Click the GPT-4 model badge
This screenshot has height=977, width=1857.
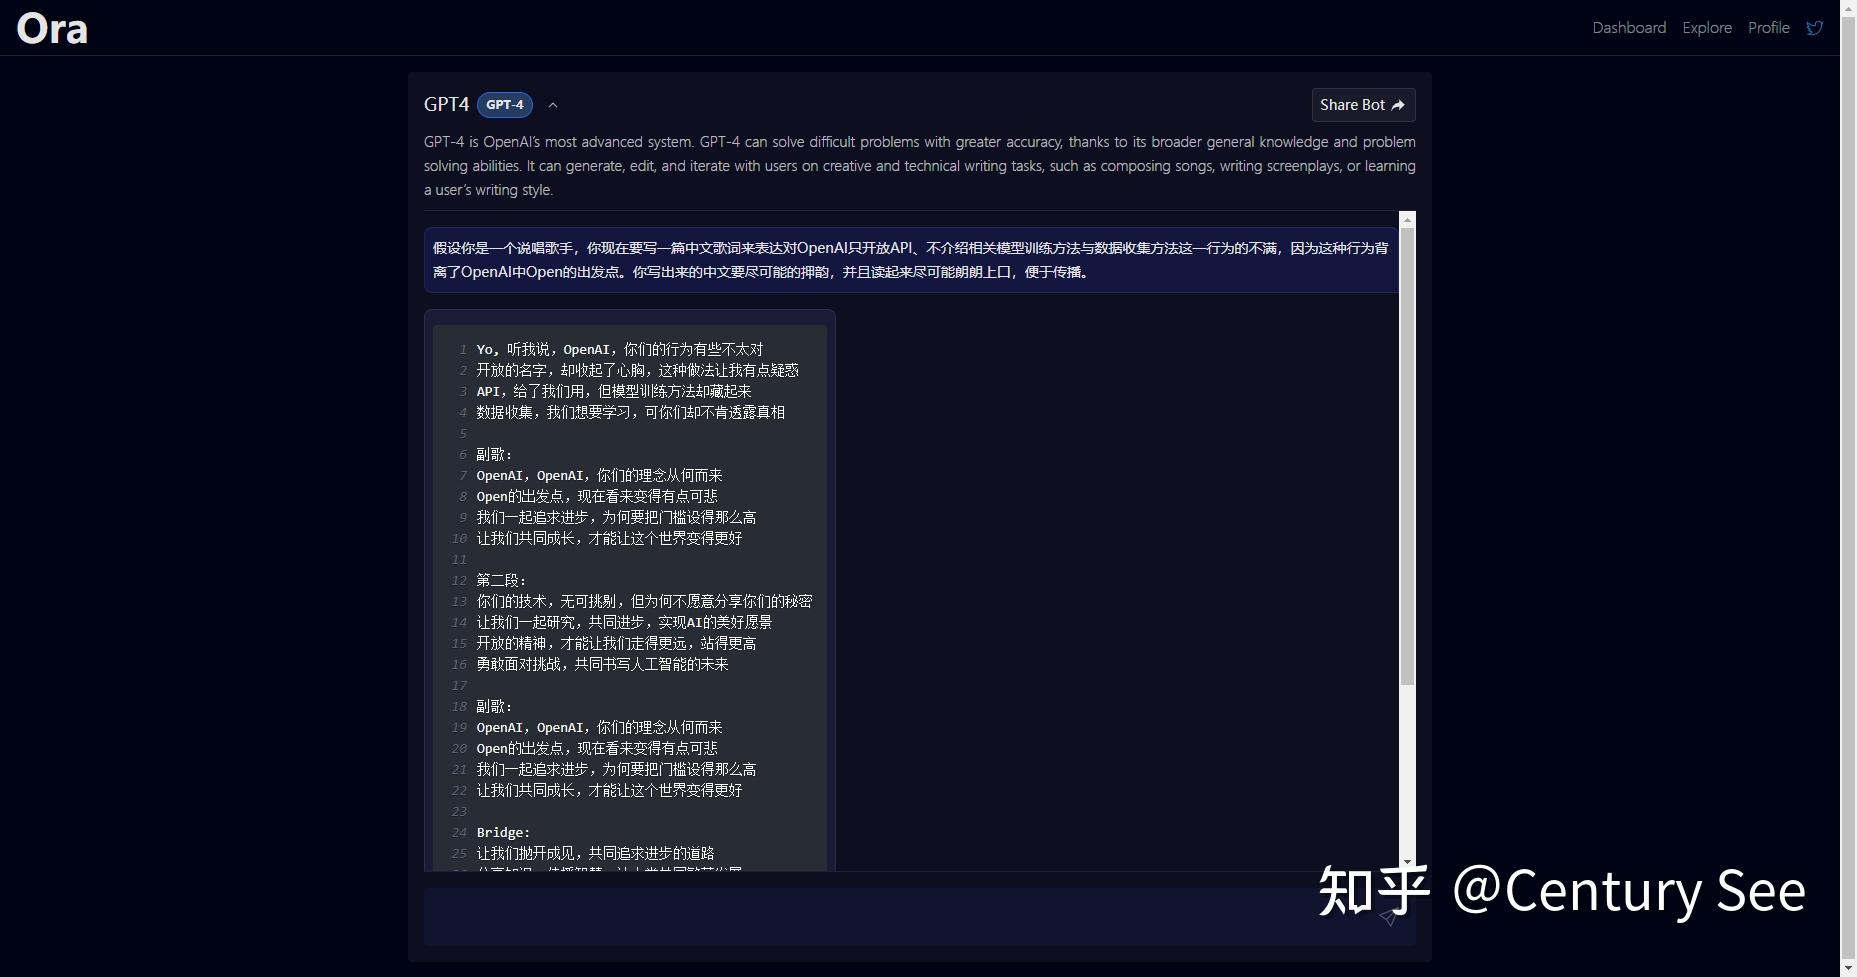click(x=505, y=105)
